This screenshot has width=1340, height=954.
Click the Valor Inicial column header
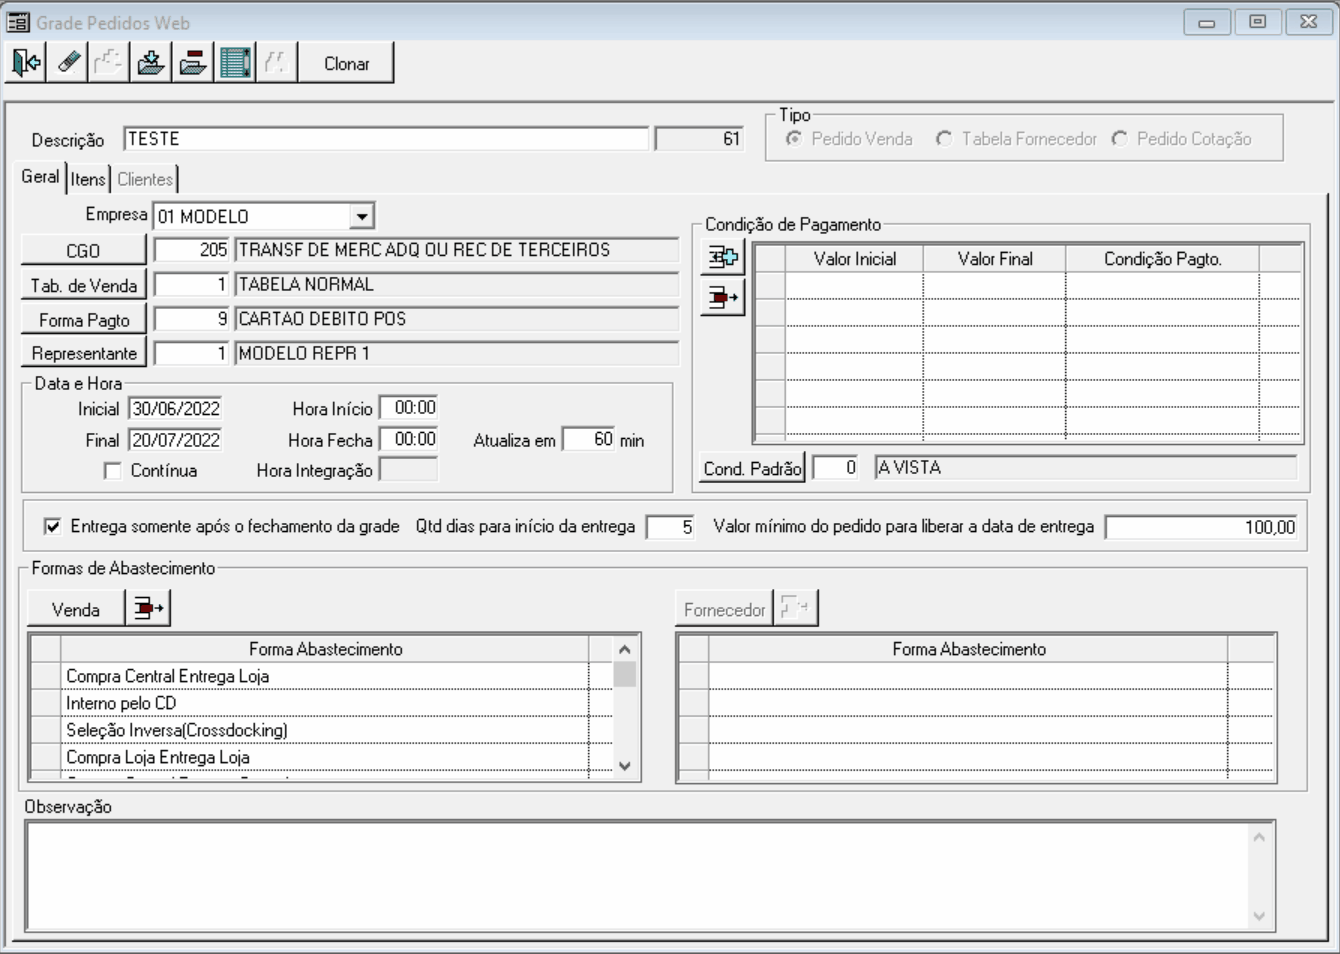(854, 259)
